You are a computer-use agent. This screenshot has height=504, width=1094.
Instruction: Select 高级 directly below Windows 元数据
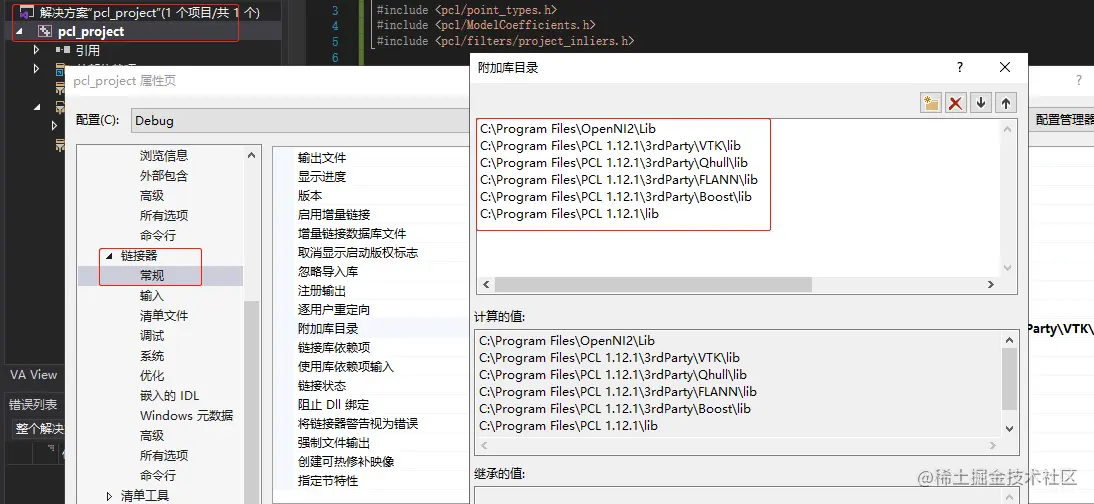[x=152, y=436]
